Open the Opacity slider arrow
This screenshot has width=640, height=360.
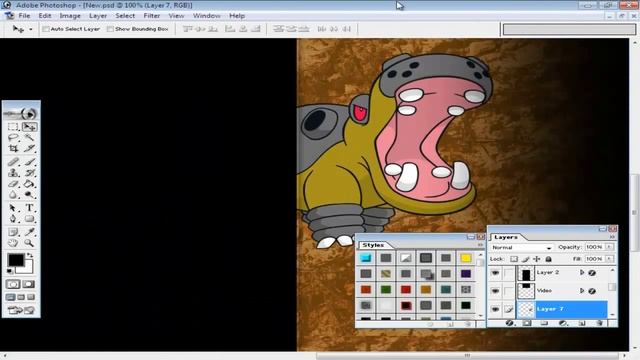pos(609,247)
